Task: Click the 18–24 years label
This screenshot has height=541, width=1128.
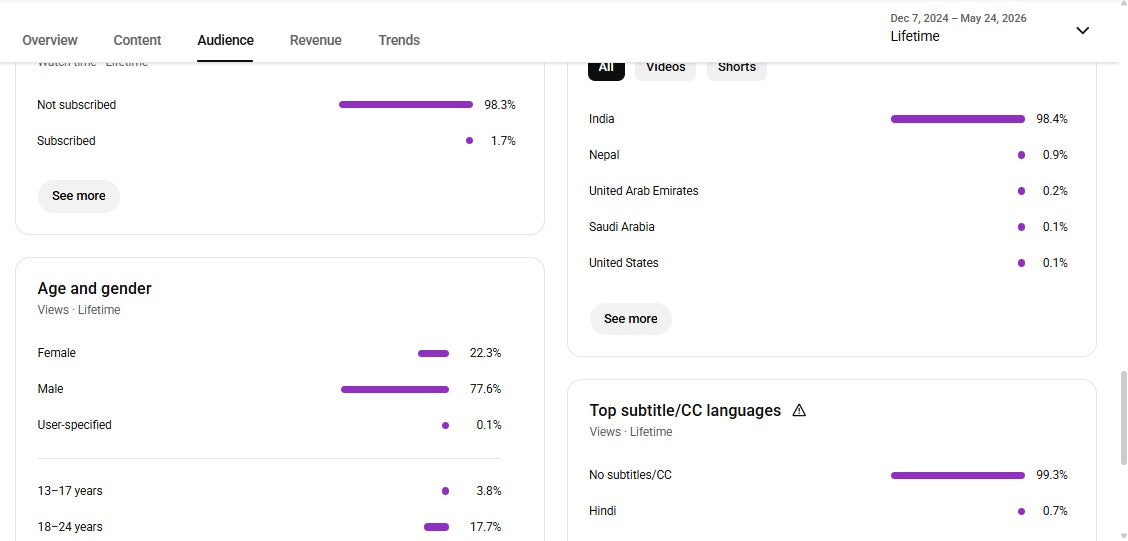Action: (x=70, y=527)
